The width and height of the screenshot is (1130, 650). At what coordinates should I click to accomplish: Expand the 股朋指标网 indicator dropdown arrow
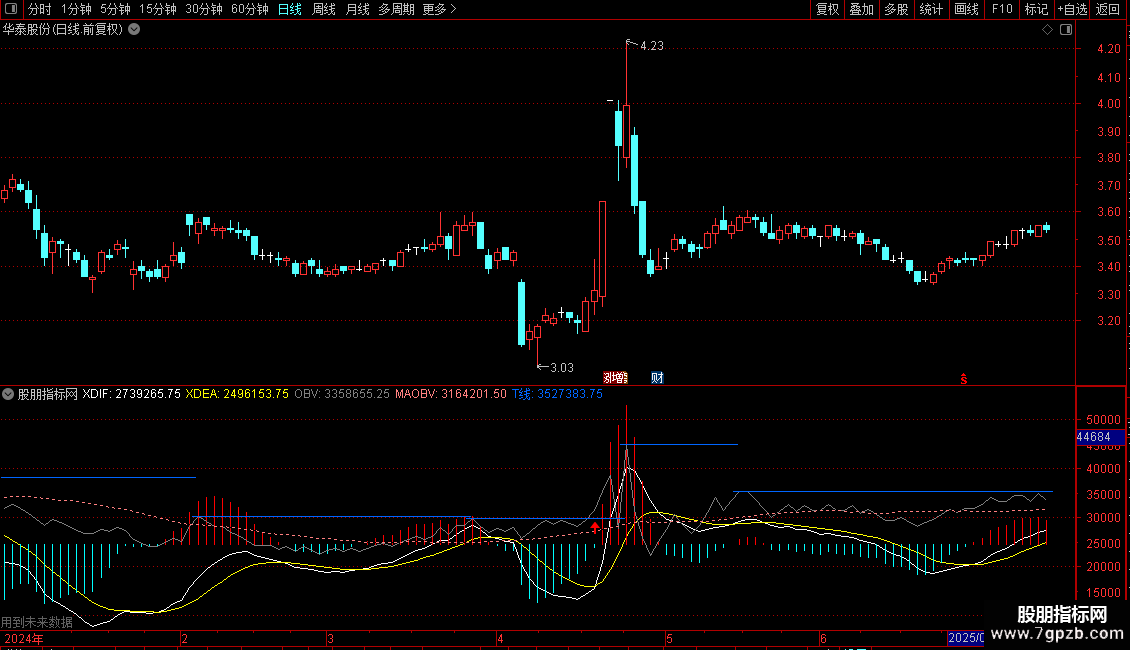click(8, 394)
